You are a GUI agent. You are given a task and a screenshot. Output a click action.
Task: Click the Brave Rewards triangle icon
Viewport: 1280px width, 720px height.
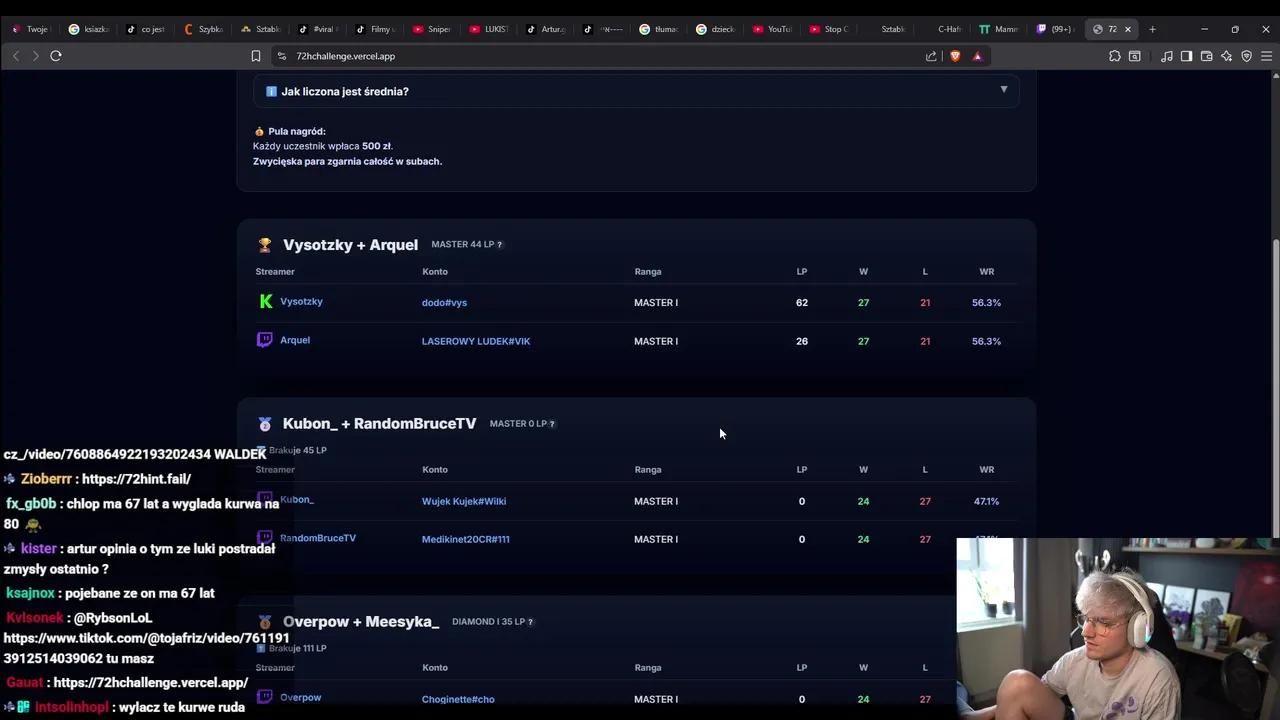pos(977,56)
